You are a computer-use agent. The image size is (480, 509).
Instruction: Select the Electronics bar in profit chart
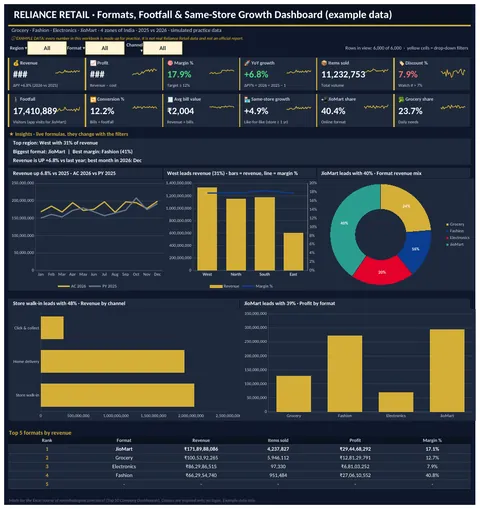click(396, 402)
